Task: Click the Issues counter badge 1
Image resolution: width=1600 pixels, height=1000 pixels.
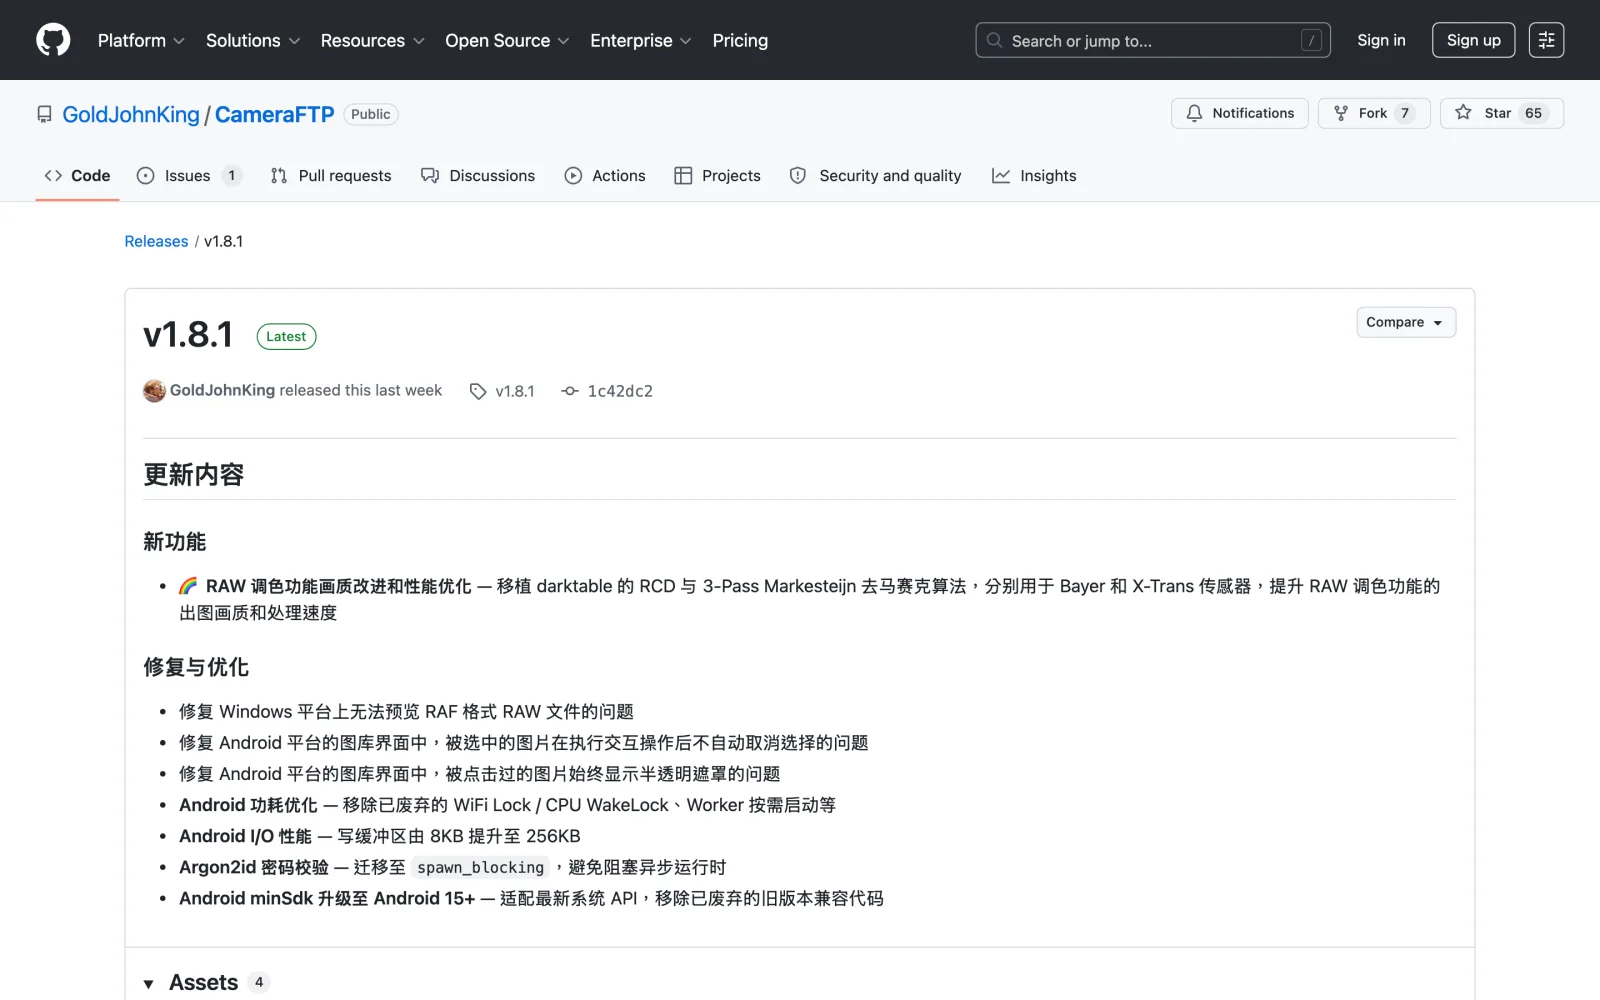Action: pyautogui.click(x=231, y=175)
